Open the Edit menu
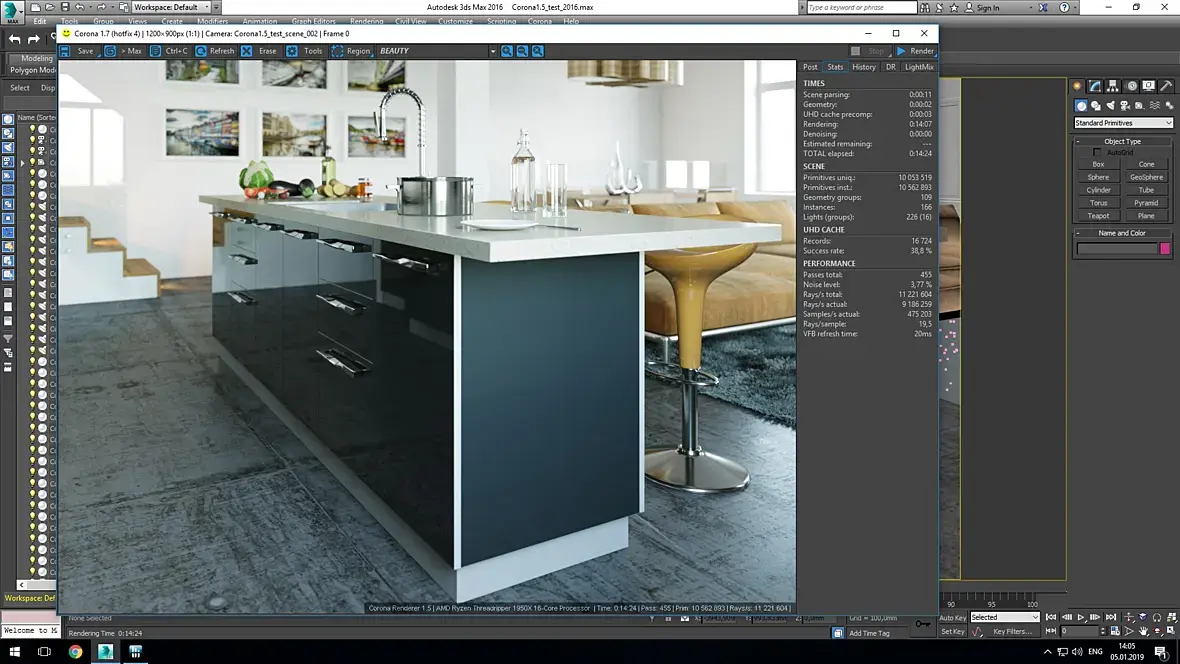1180x664 pixels. coord(40,21)
